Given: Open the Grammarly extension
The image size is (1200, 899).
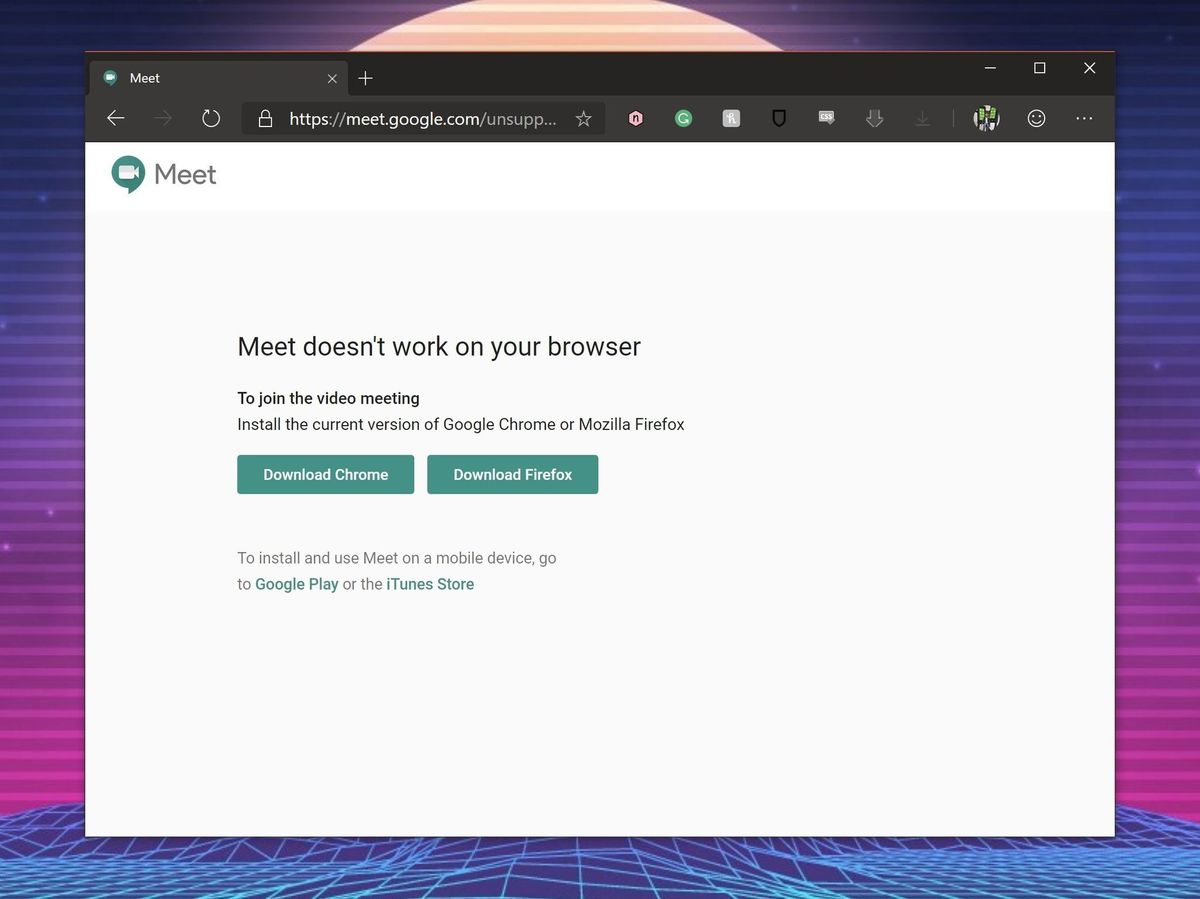Looking at the screenshot, I should pyautogui.click(x=683, y=118).
